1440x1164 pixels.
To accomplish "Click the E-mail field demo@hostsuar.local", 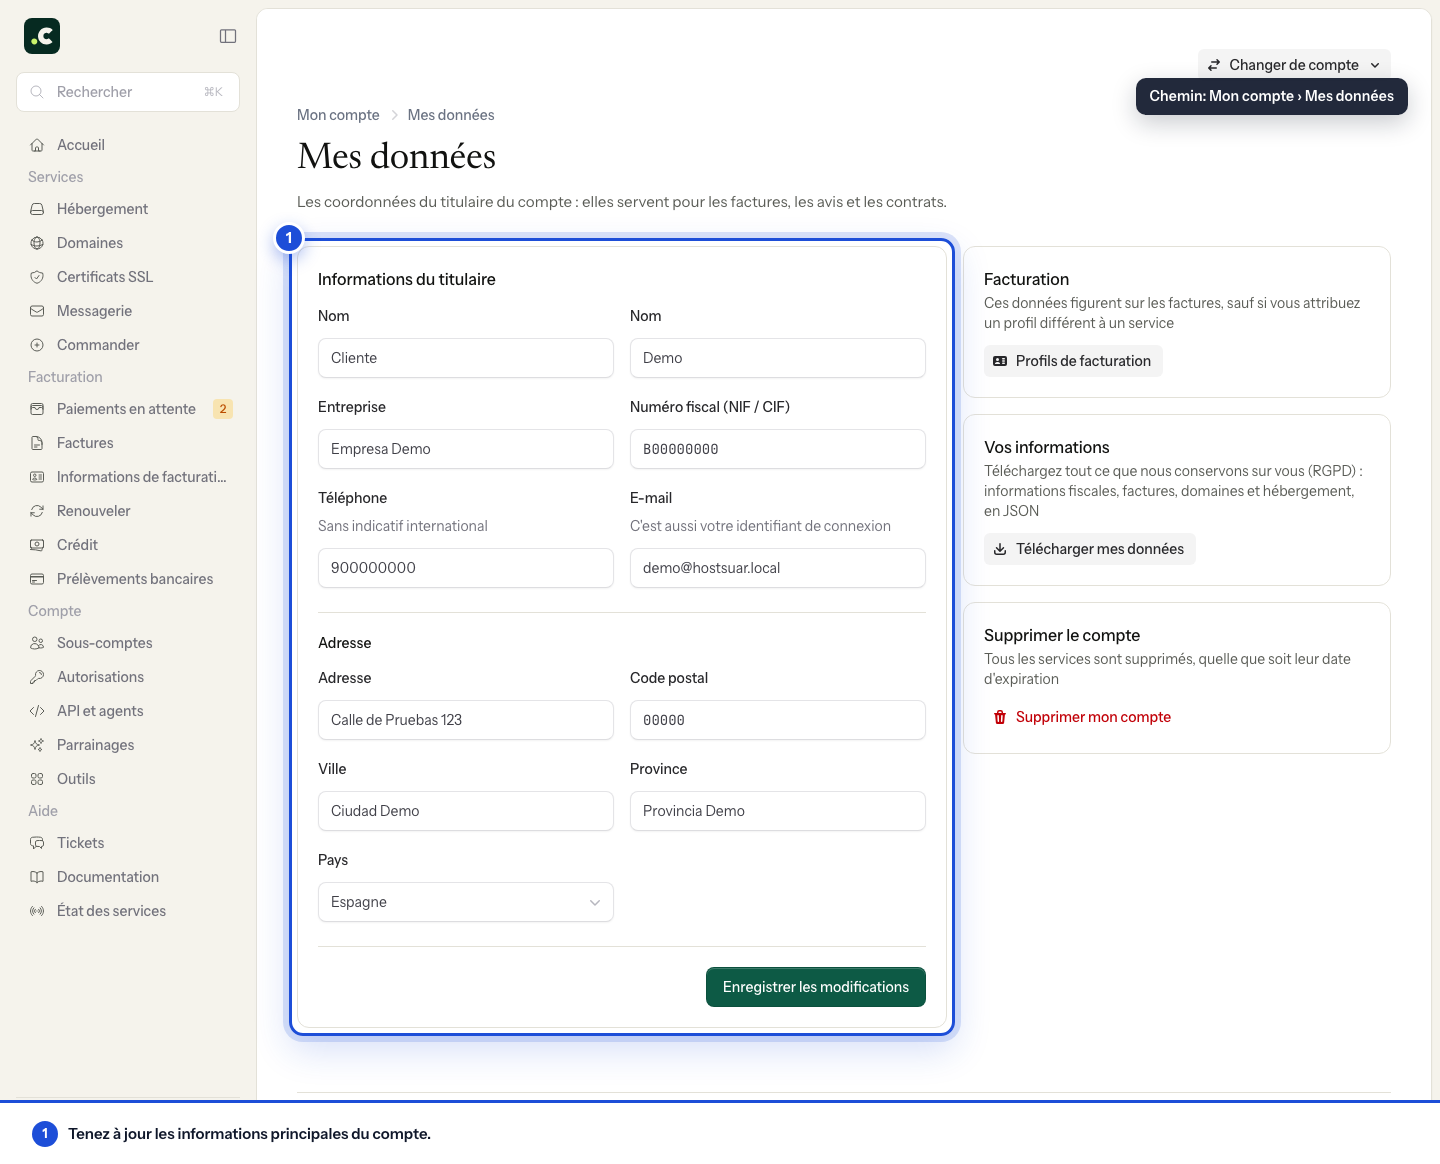I will [x=778, y=568].
